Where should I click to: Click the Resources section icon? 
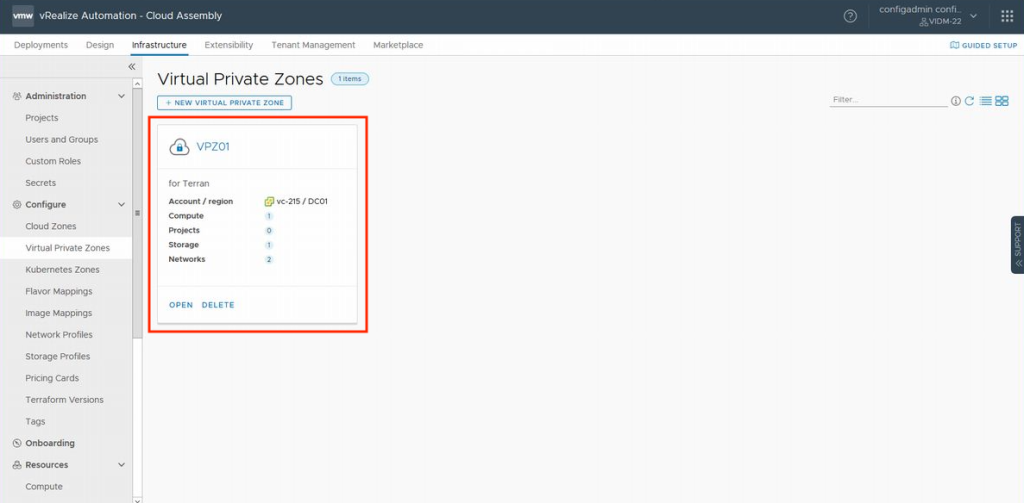(17, 465)
